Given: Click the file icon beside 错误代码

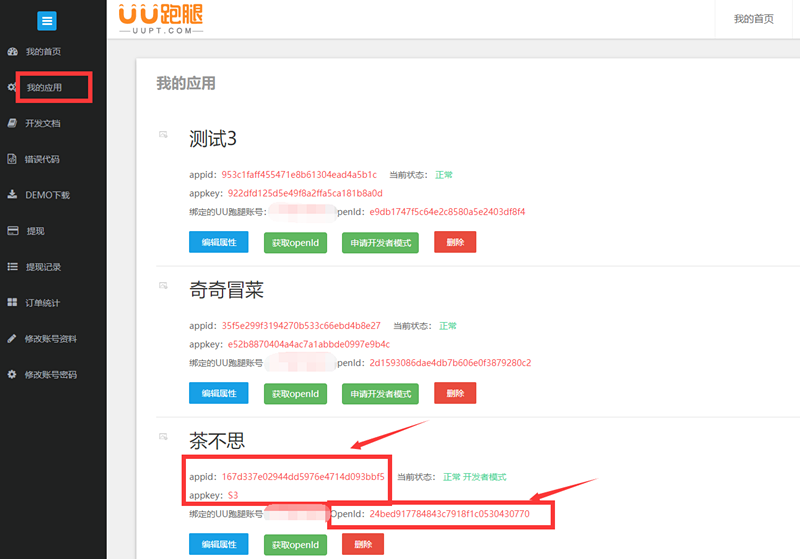Looking at the screenshot, I should coord(12,159).
